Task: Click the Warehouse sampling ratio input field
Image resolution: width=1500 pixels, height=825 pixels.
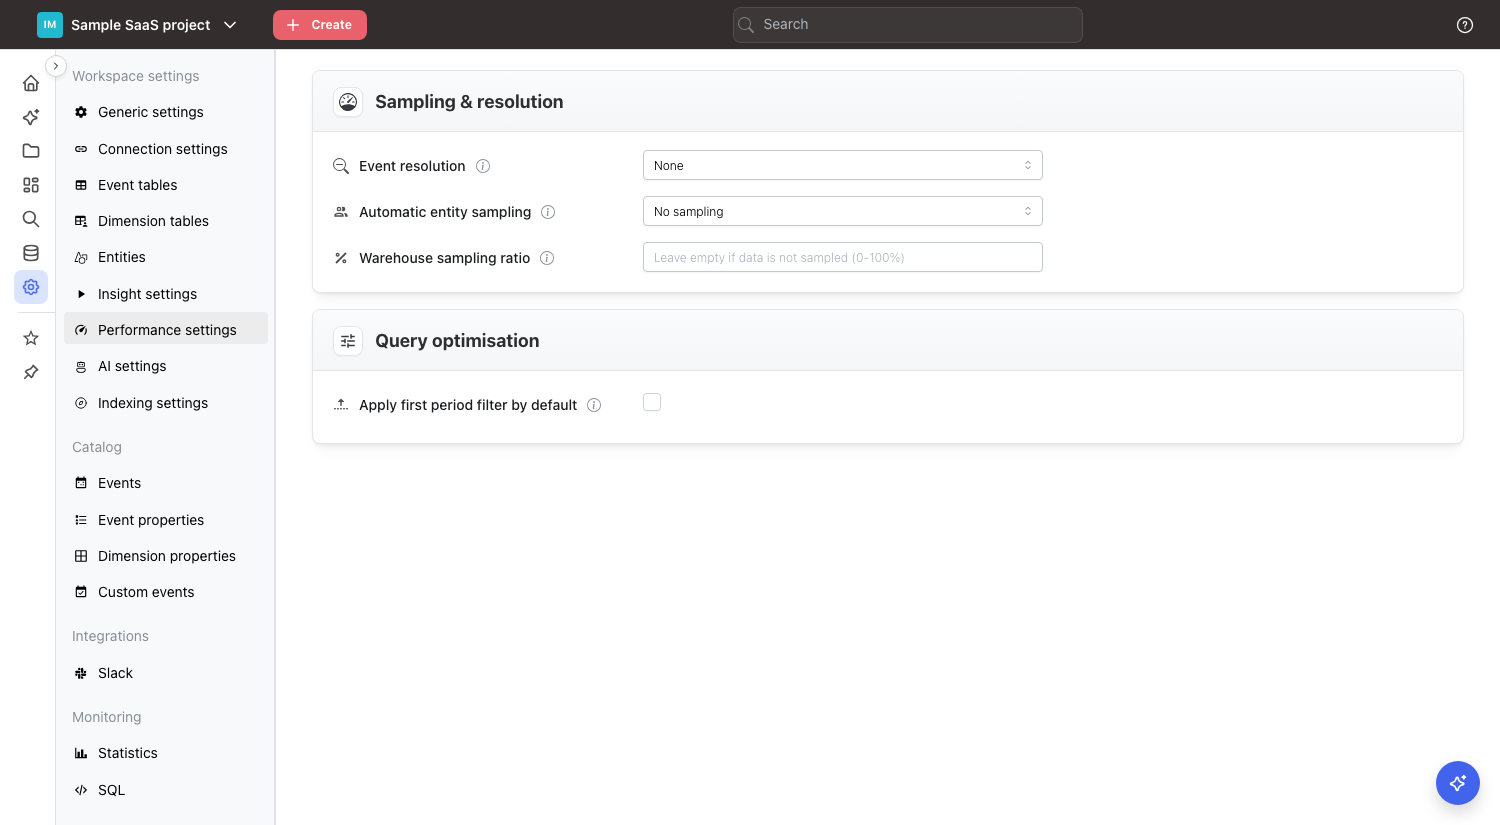Action: (x=842, y=257)
